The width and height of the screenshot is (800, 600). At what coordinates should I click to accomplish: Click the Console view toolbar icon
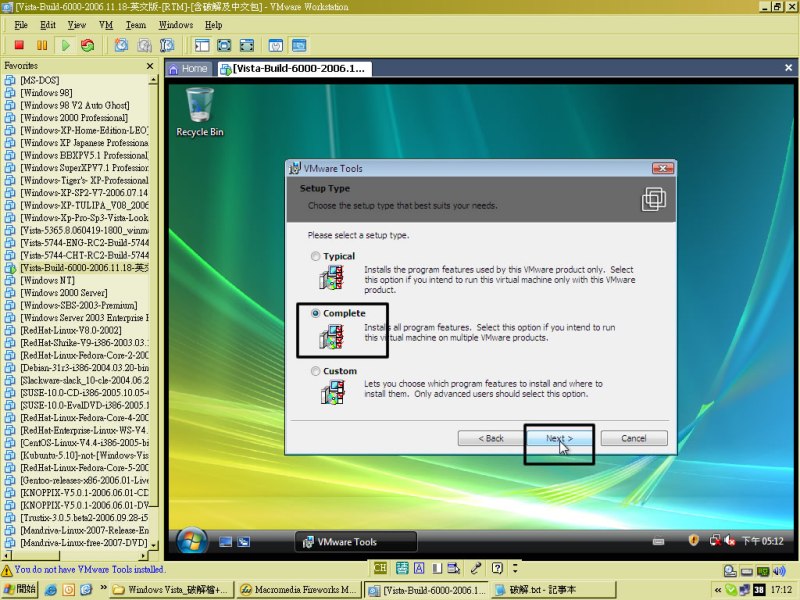[x=299, y=45]
